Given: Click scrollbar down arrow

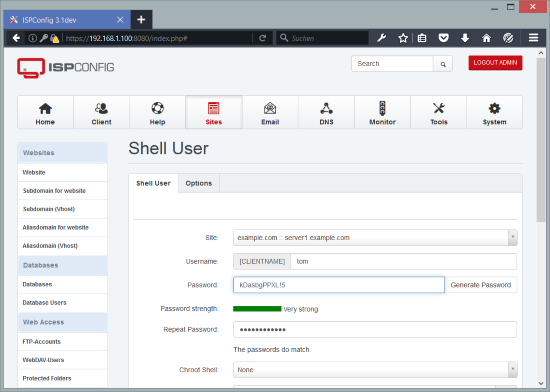Looking at the screenshot, I should point(541,383).
